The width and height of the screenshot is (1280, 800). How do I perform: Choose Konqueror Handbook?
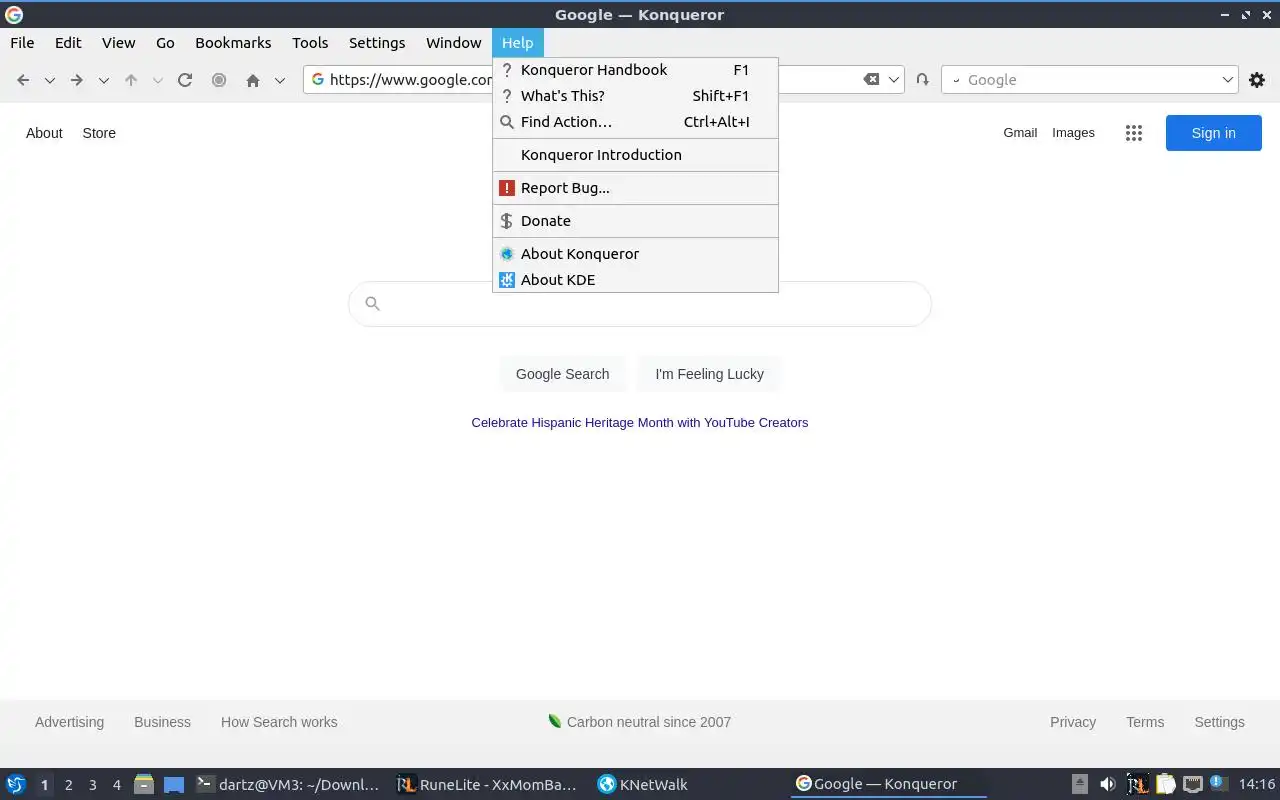[x=635, y=70]
